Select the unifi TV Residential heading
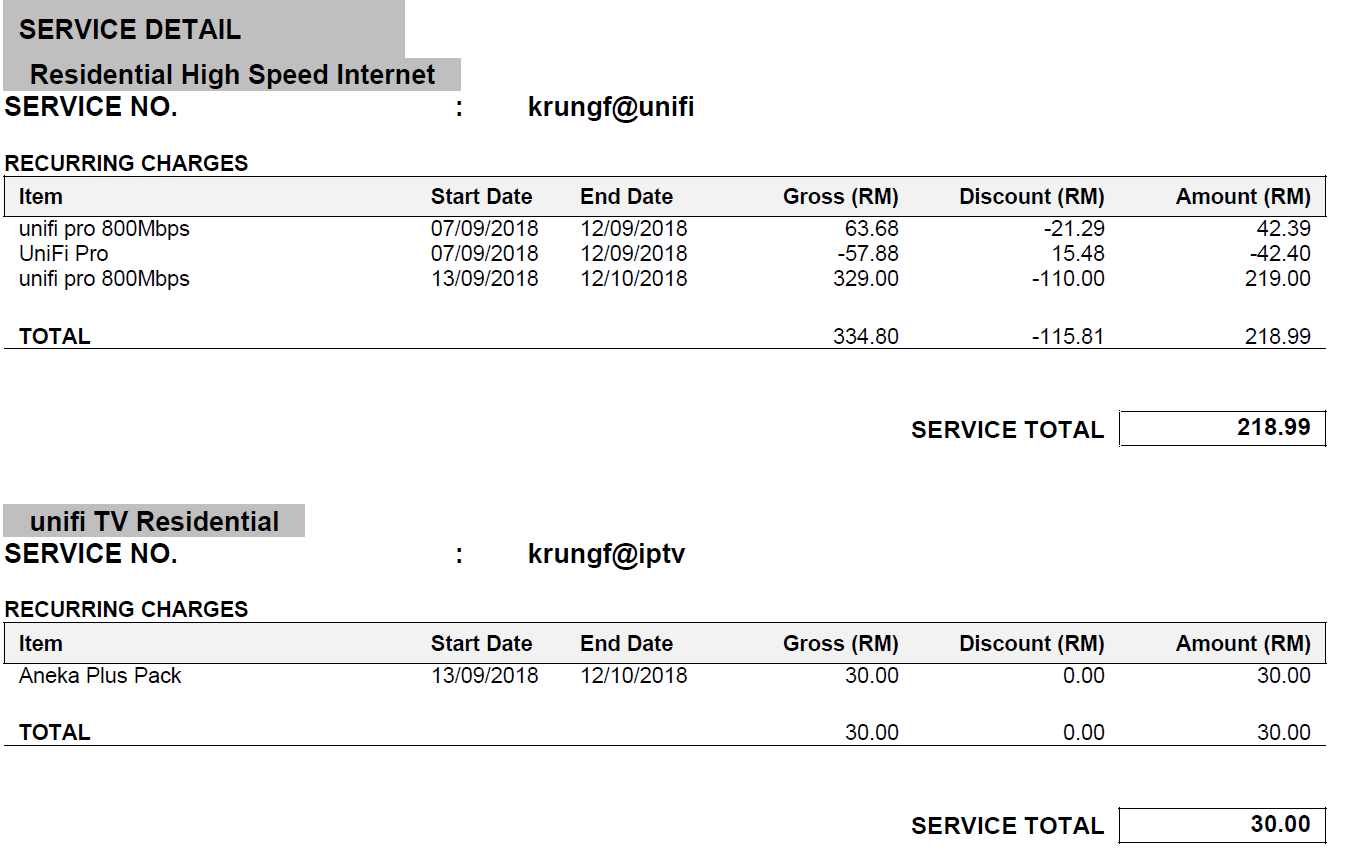The height and width of the screenshot is (854, 1349). point(155,522)
